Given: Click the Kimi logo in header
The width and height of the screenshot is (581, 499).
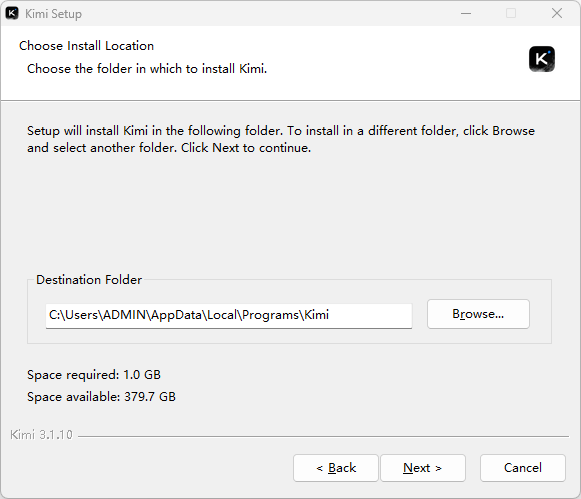Looking at the screenshot, I should (x=542, y=59).
